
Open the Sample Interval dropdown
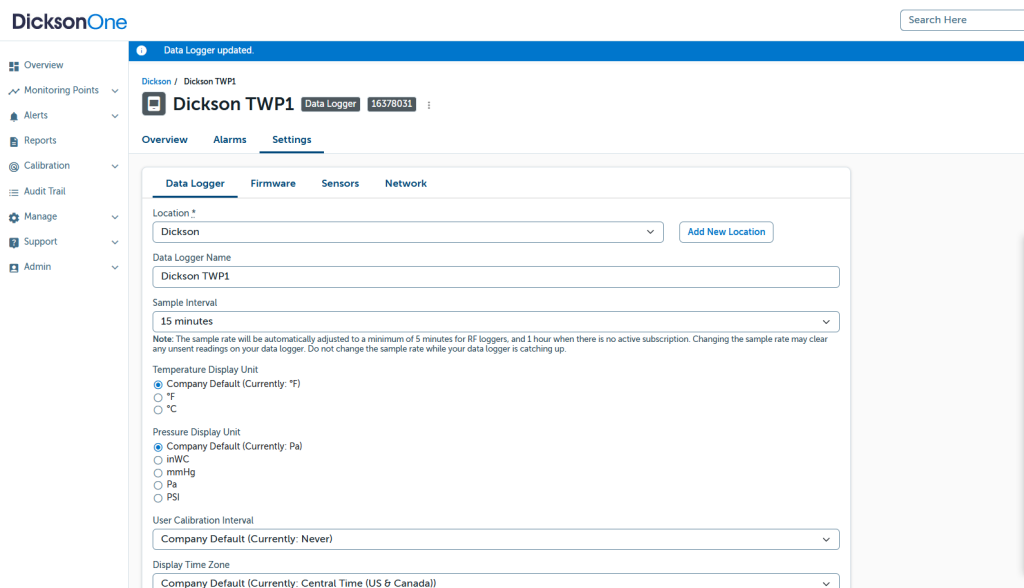tap(495, 322)
